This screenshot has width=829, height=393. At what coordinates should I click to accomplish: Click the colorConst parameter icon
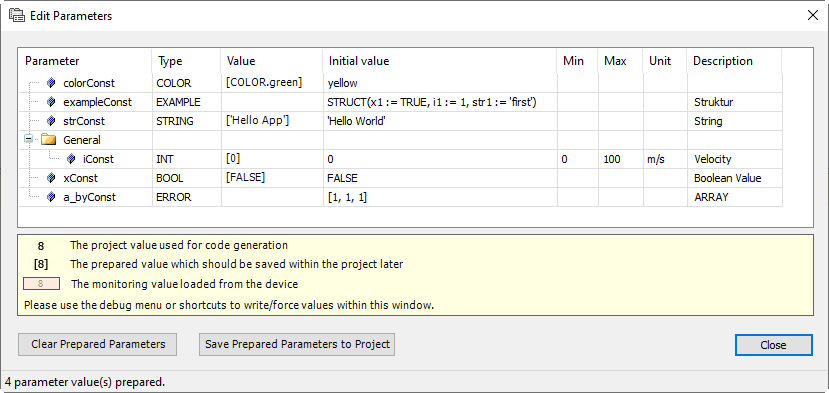tap(51, 83)
